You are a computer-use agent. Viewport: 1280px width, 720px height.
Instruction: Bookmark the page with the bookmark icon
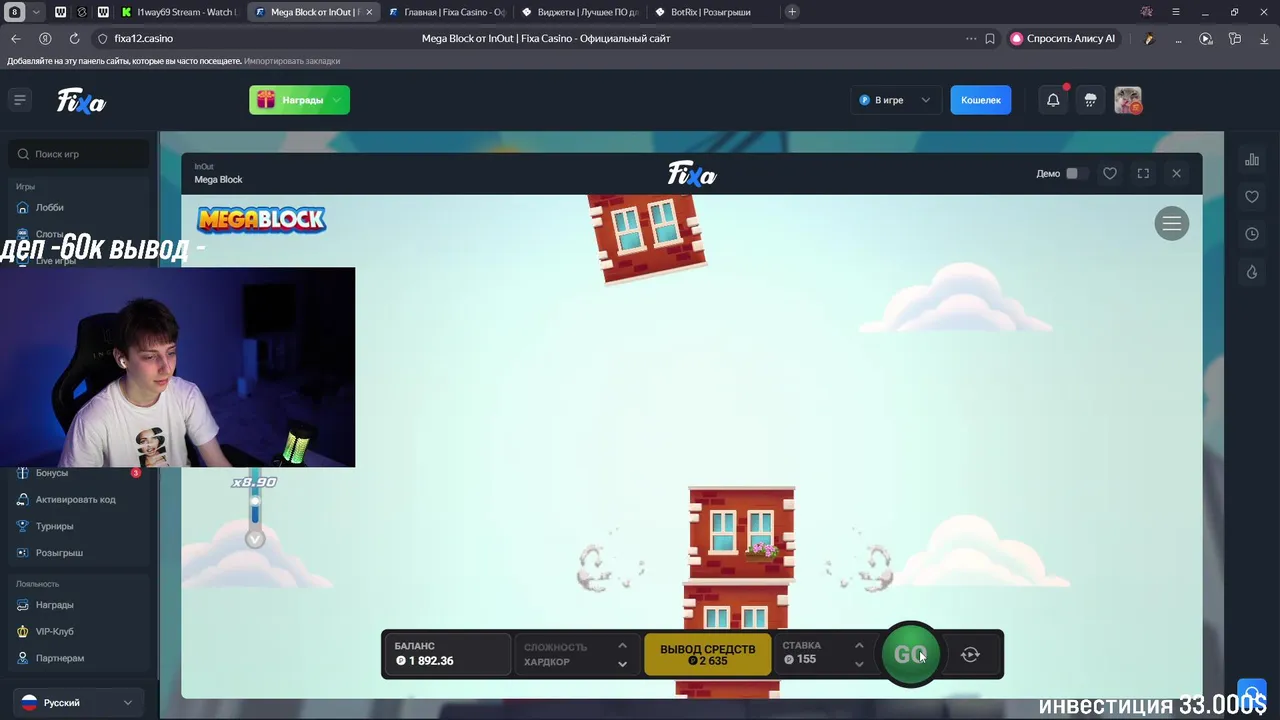coord(990,38)
